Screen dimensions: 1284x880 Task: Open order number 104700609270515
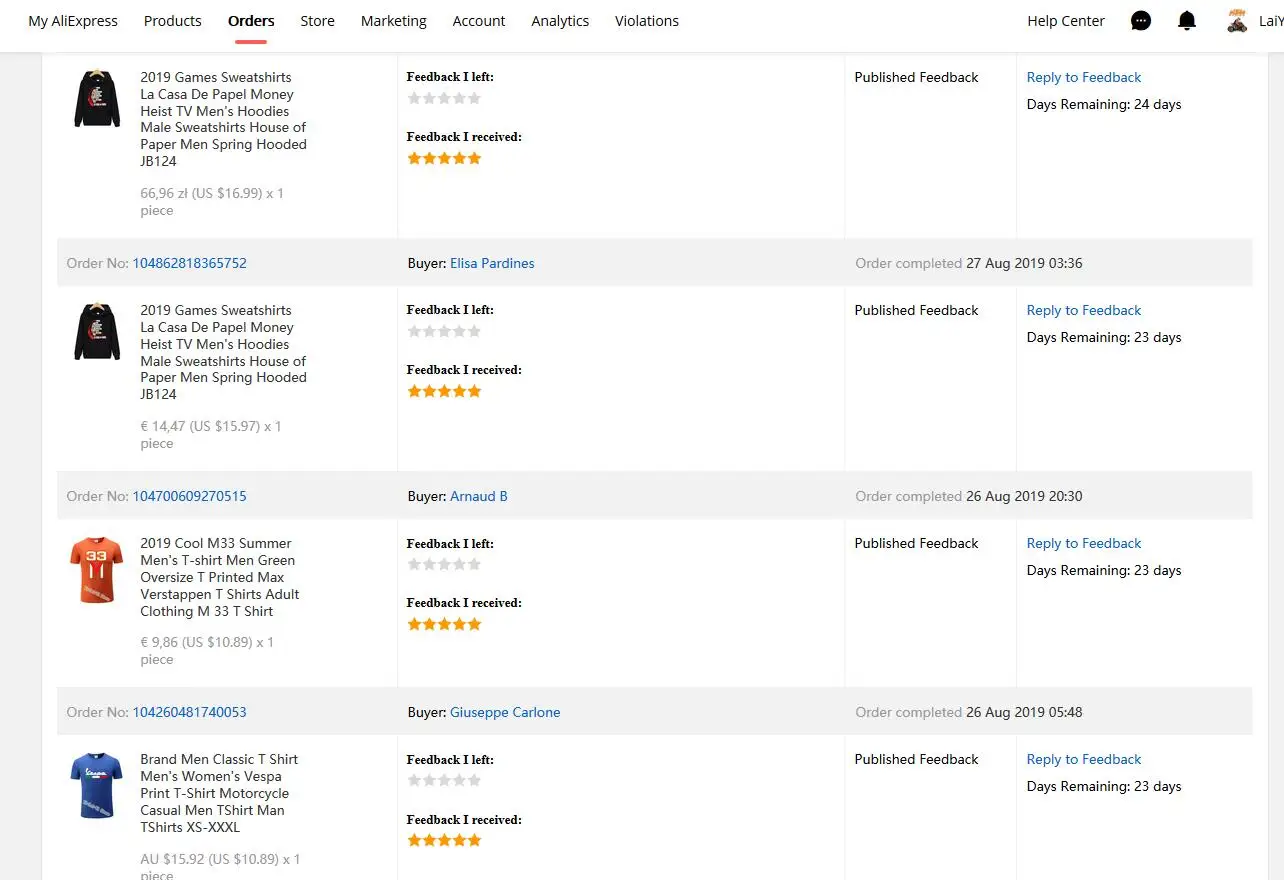coord(189,496)
